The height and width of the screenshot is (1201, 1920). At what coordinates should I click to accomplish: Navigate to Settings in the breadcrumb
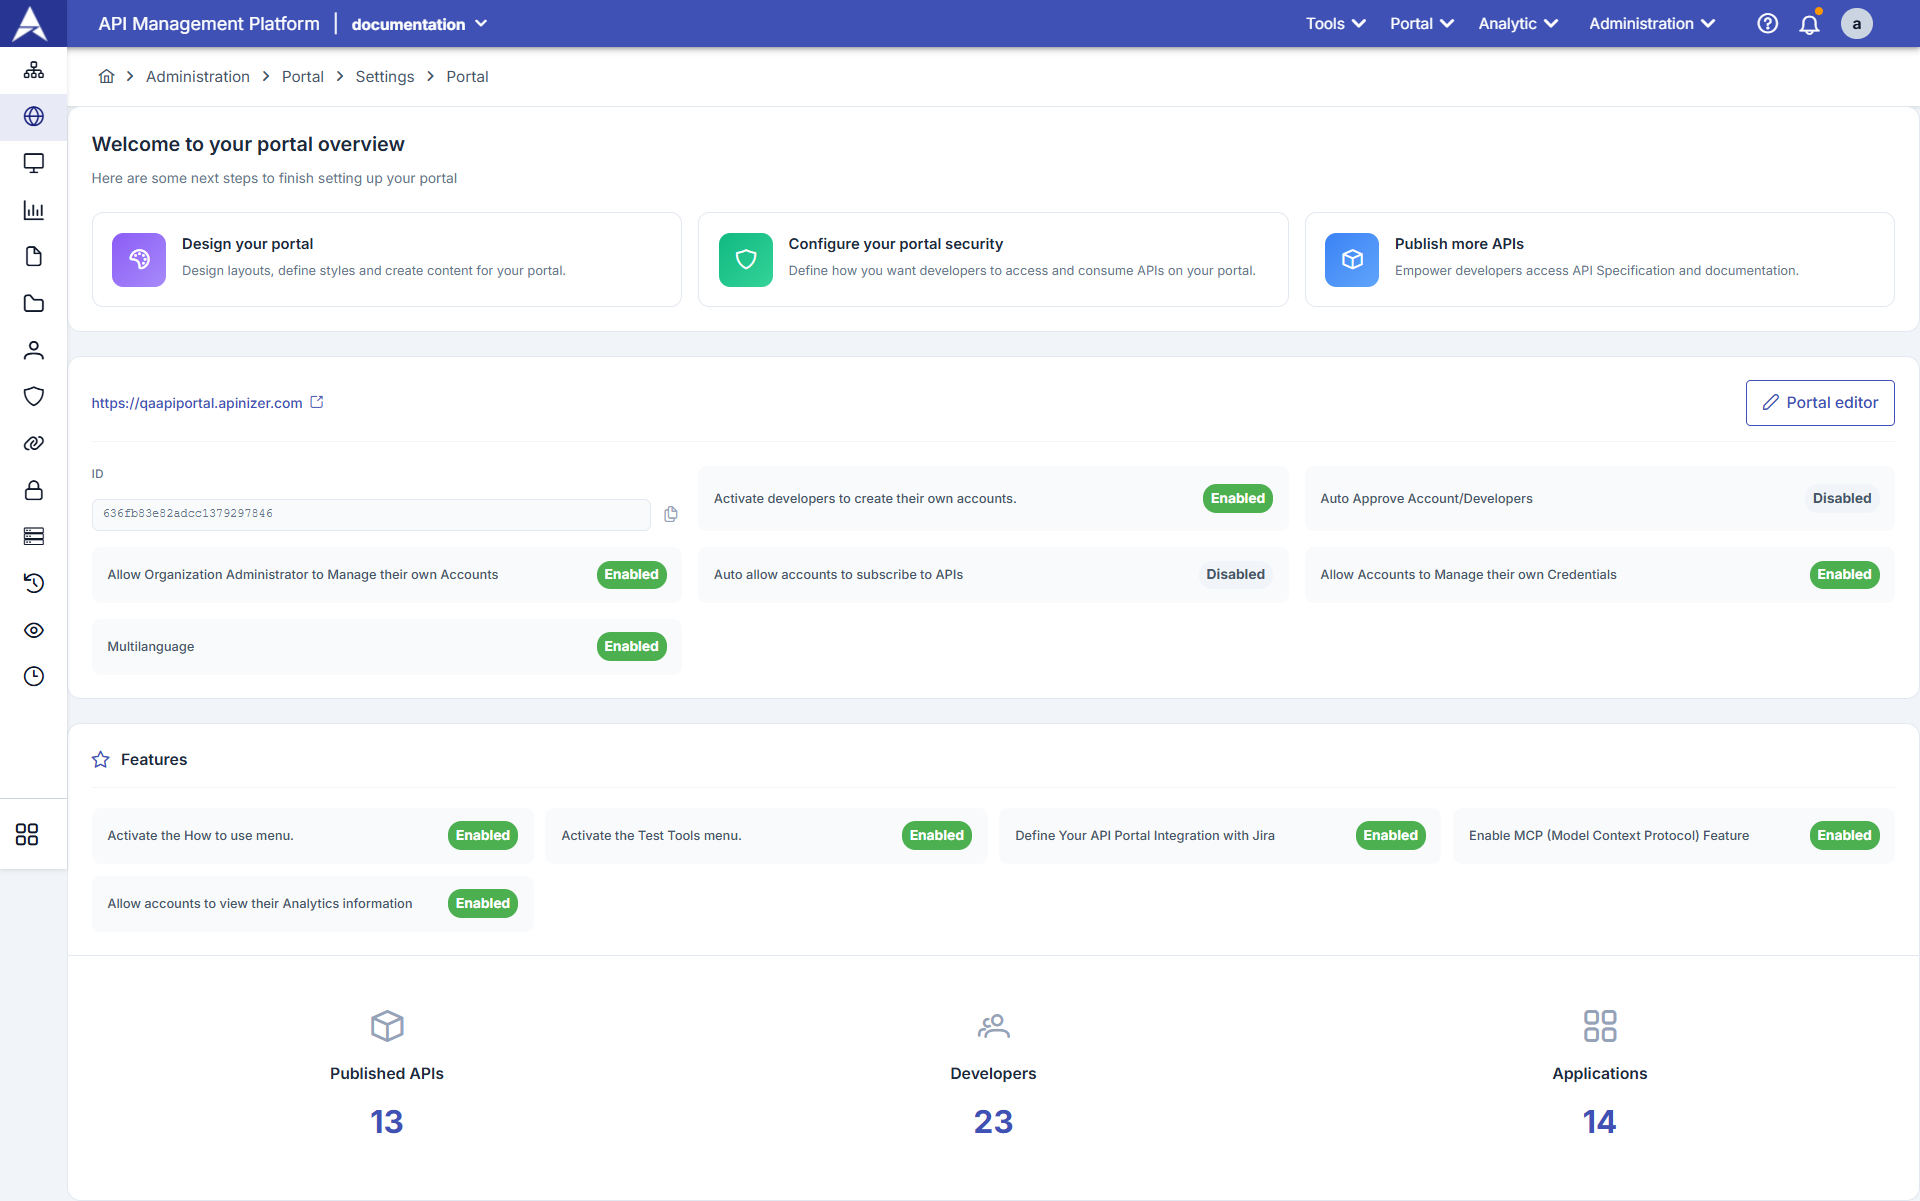(384, 76)
